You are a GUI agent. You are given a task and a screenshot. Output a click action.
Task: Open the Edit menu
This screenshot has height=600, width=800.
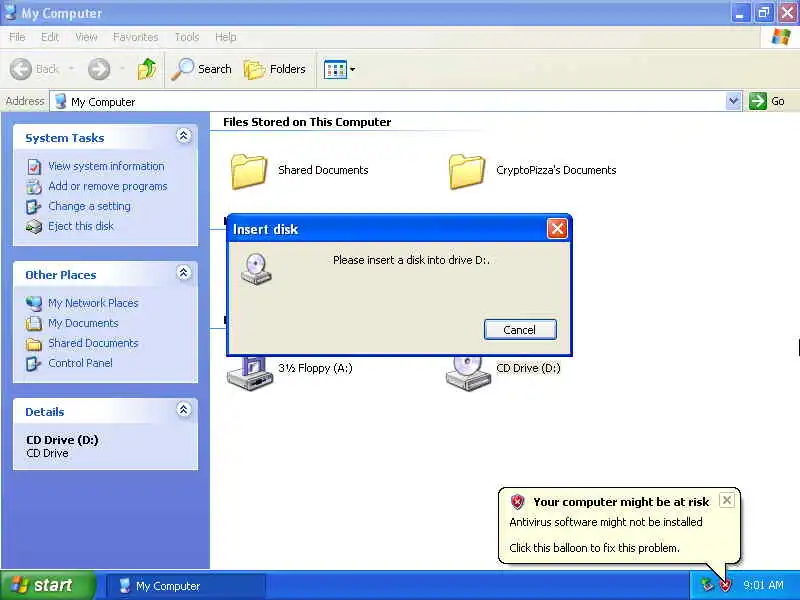pos(49,37)
